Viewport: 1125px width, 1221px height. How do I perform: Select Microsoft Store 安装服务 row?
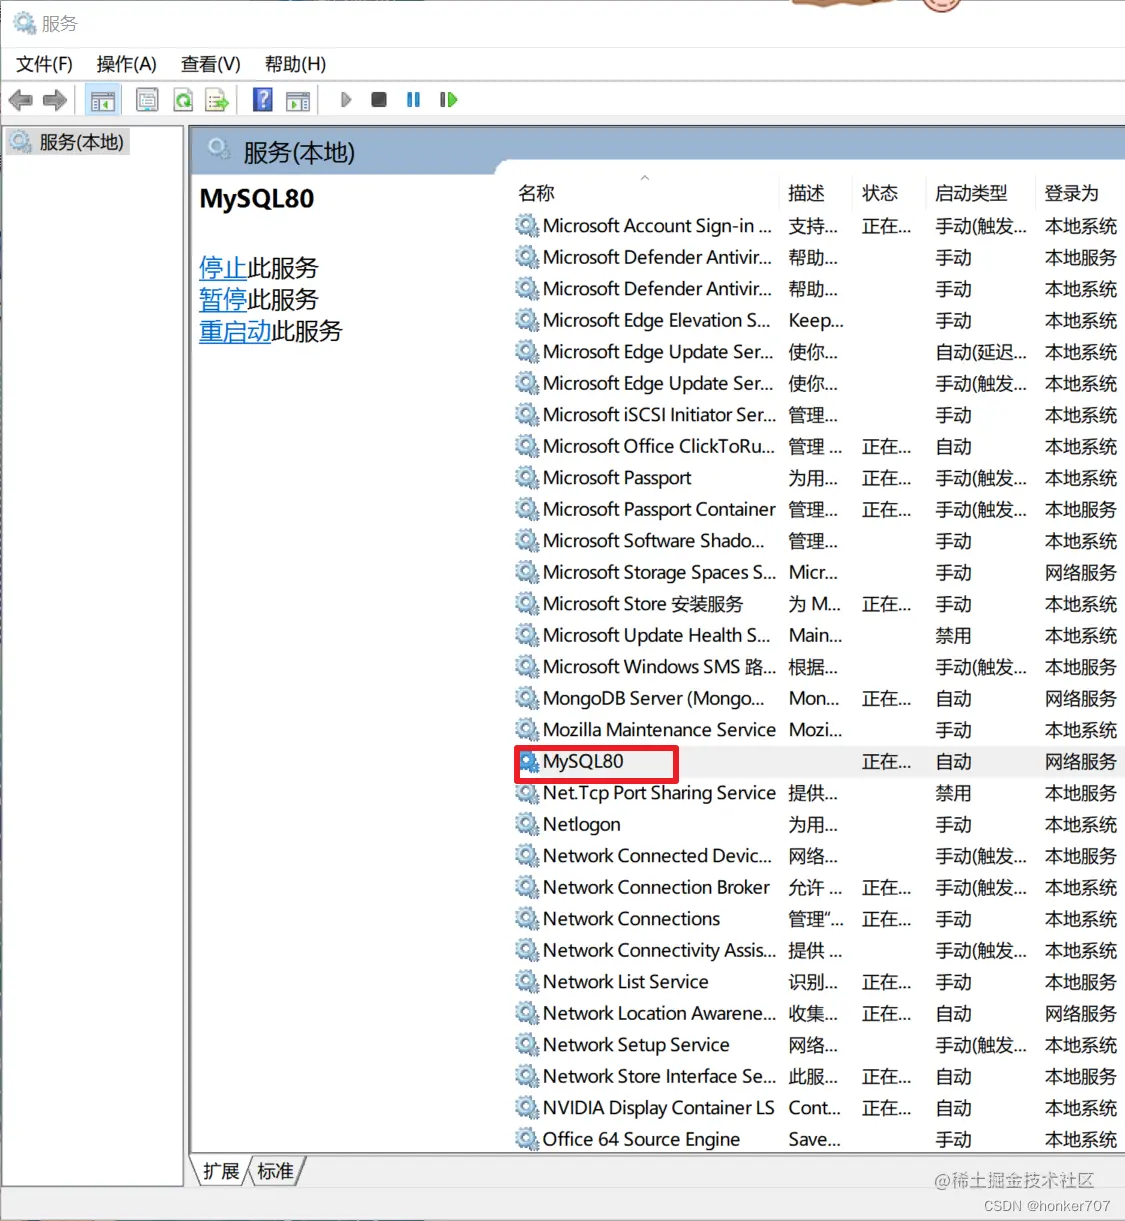tap(818, 604)
